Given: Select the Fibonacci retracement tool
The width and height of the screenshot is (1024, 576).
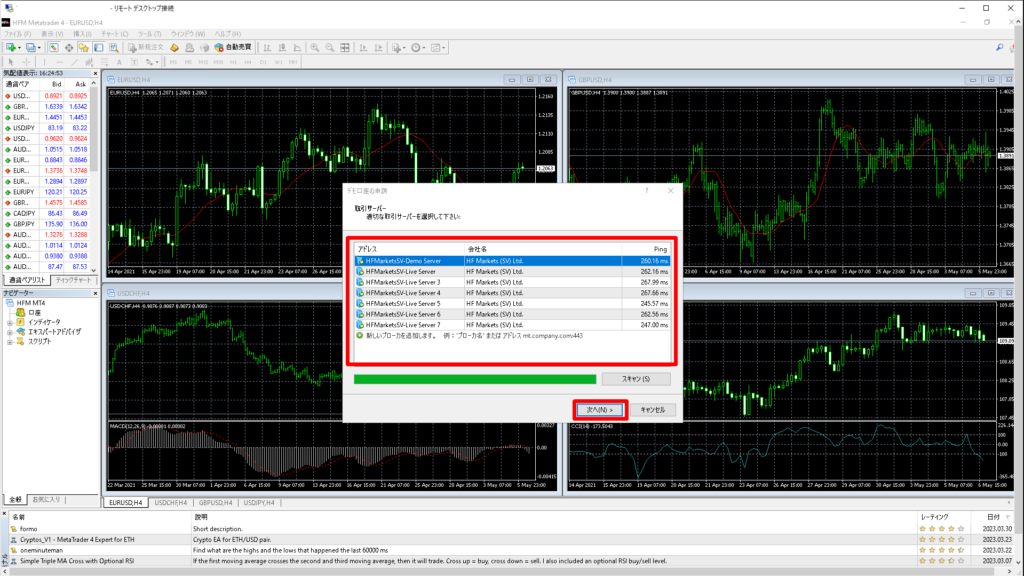Looking at the screenshot, I should [104, 62].
